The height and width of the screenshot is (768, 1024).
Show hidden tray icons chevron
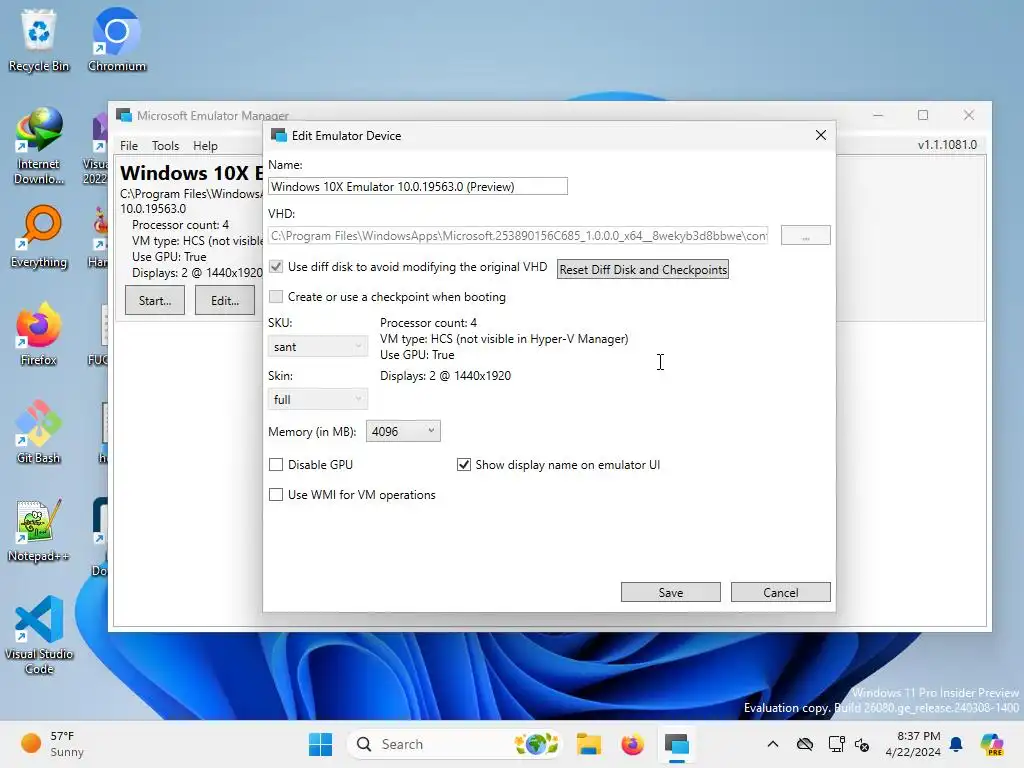click(773, 744)
